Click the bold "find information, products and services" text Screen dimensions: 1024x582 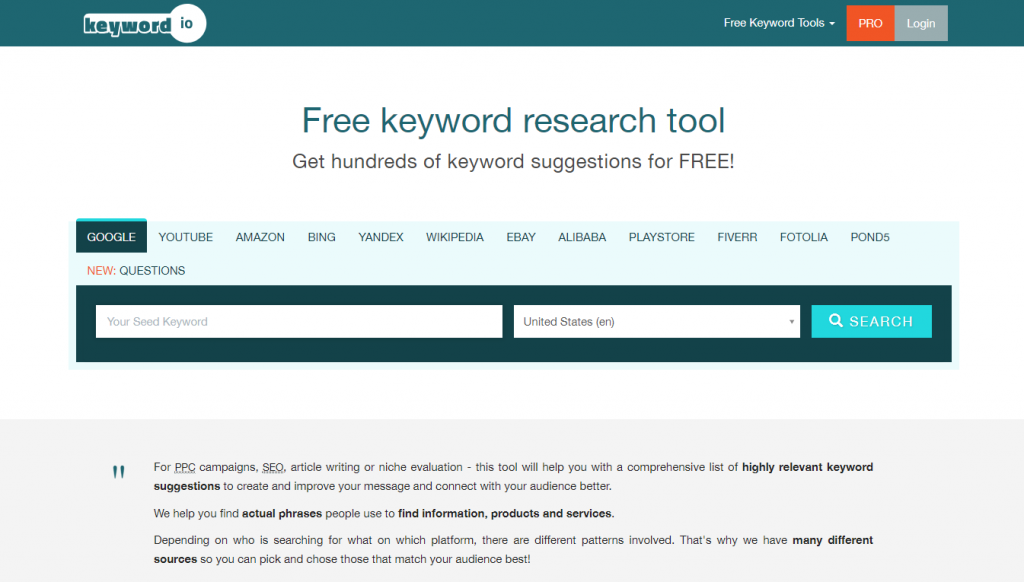point(505,513)
